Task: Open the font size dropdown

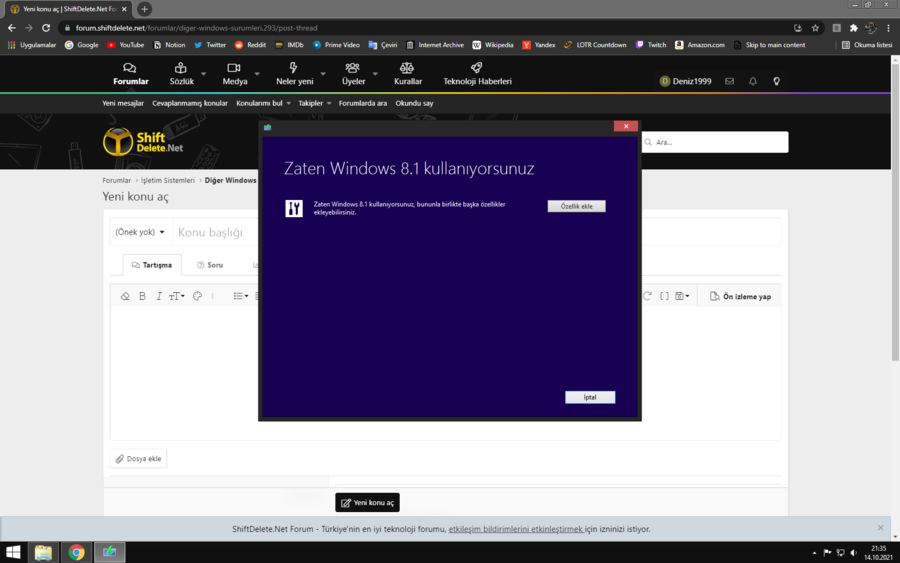Action: (x=176, y=296)
